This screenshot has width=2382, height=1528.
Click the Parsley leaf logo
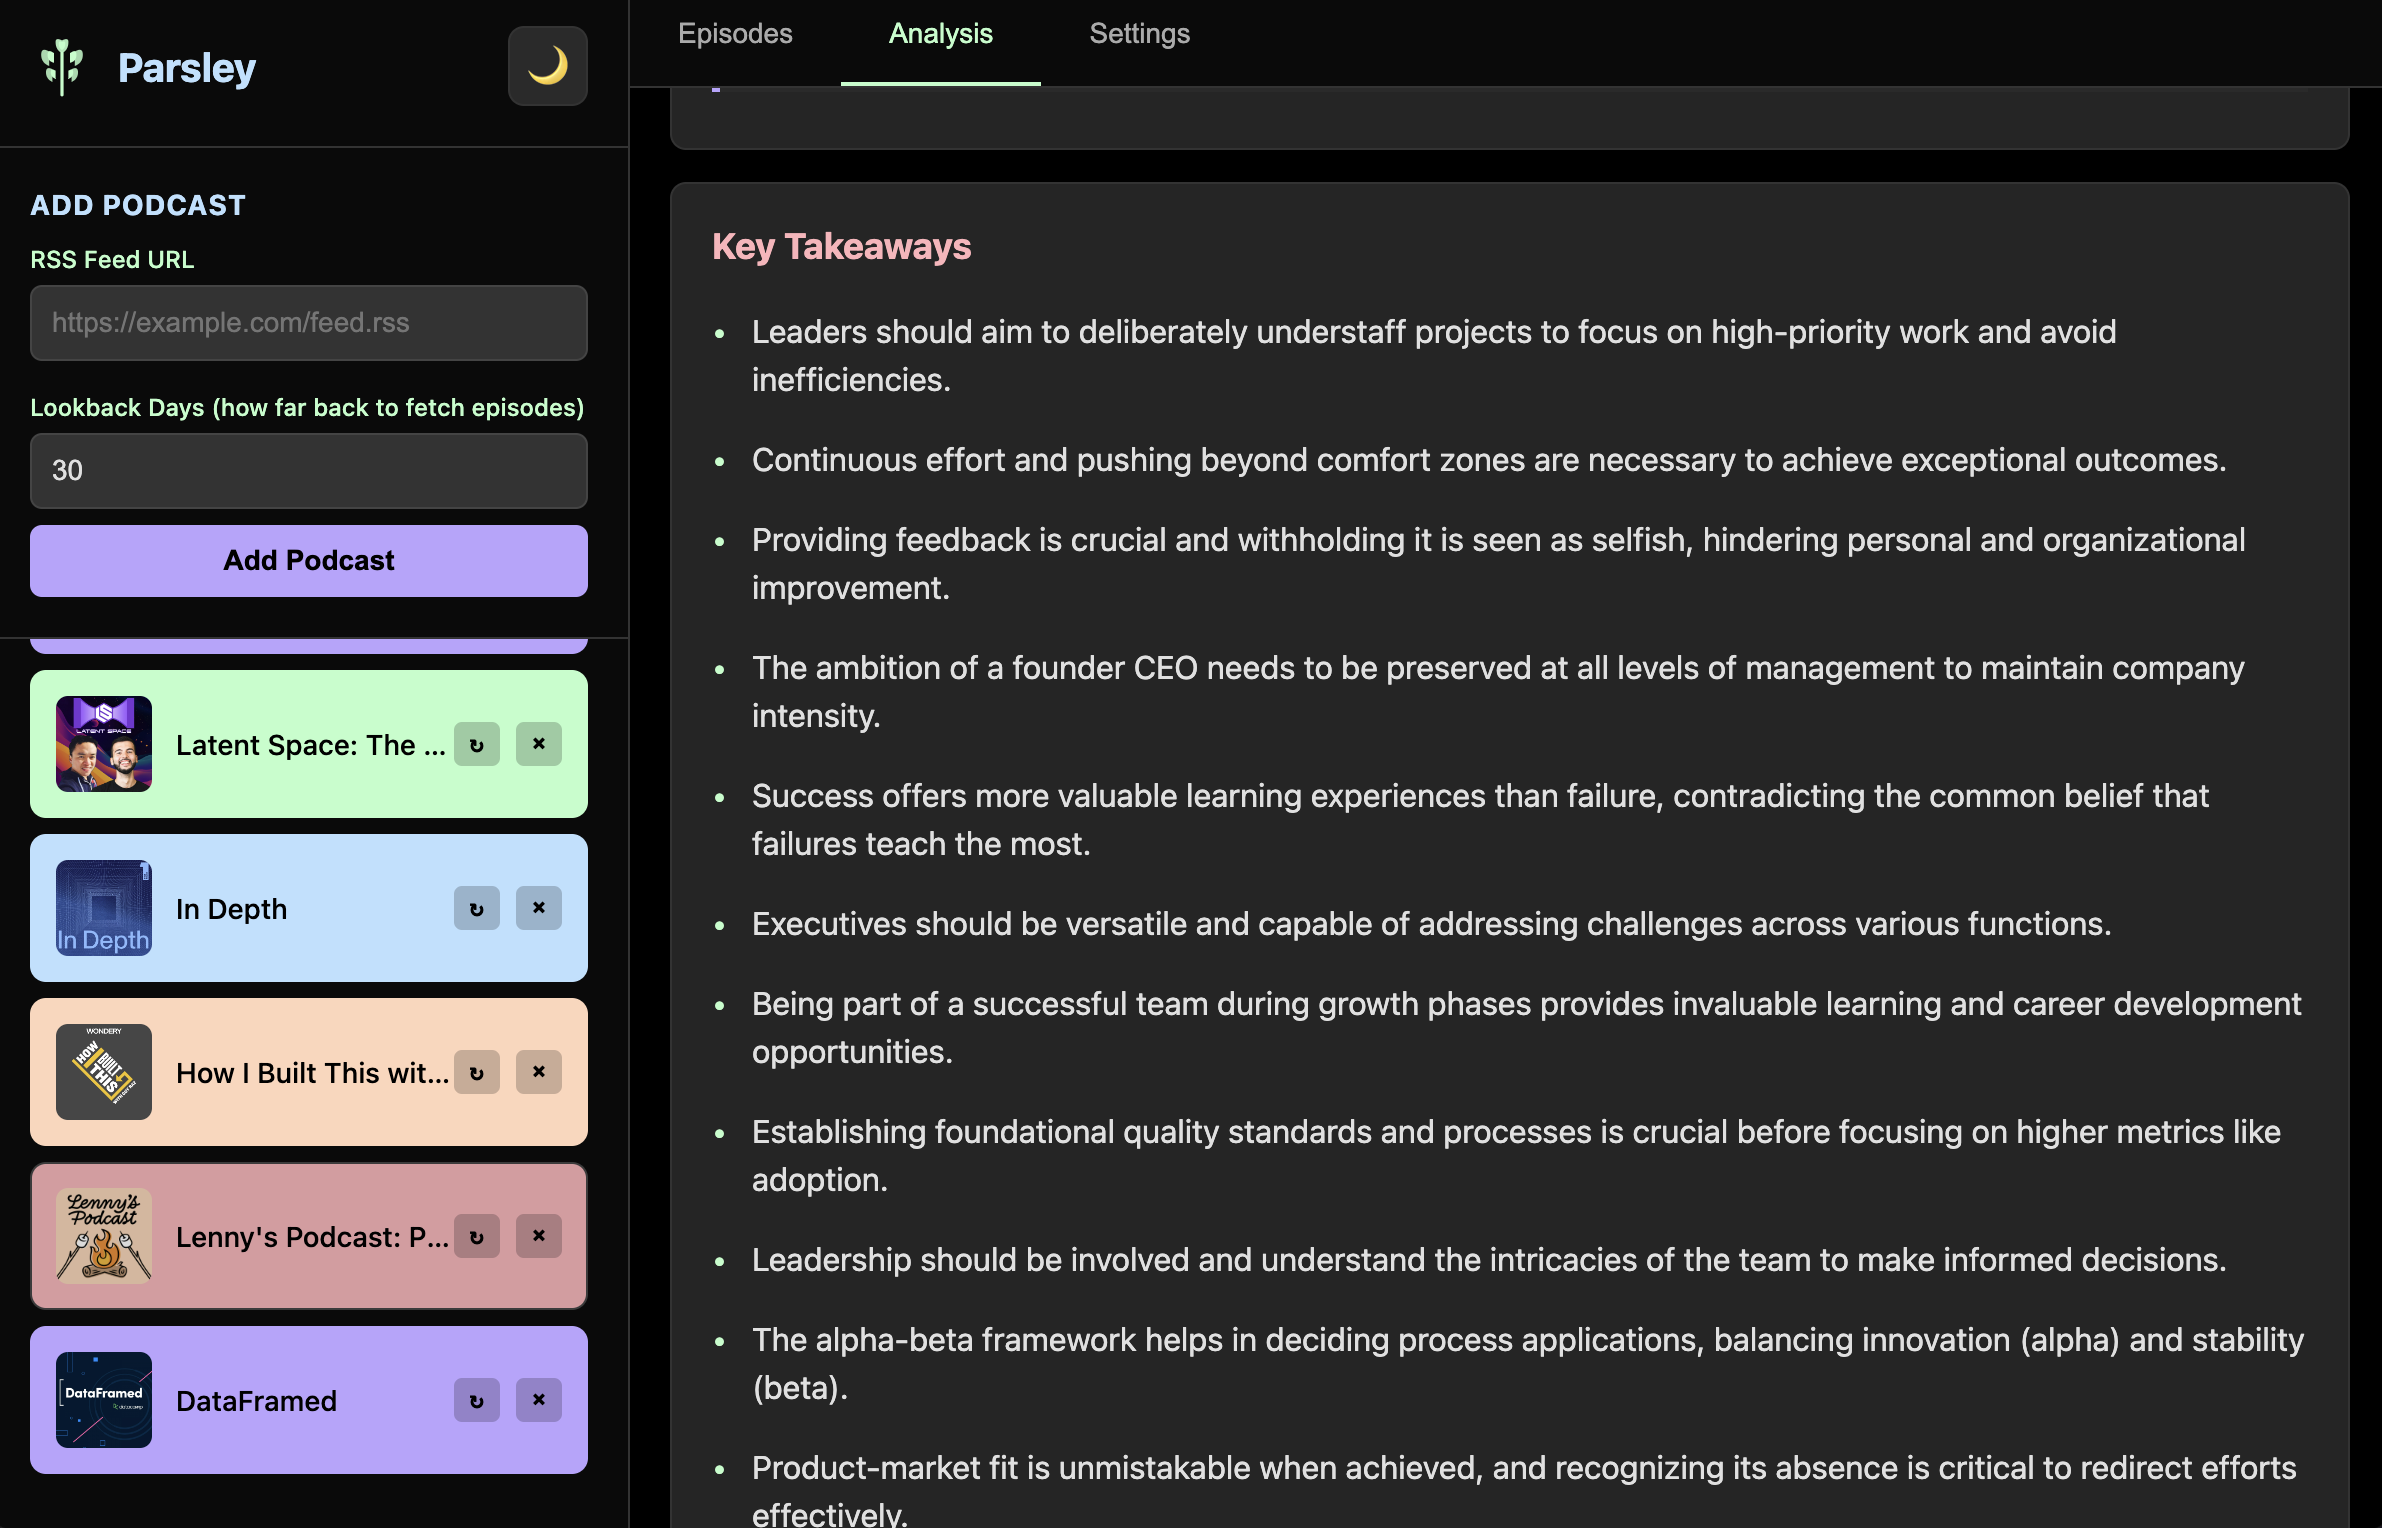tap(62, 67)
